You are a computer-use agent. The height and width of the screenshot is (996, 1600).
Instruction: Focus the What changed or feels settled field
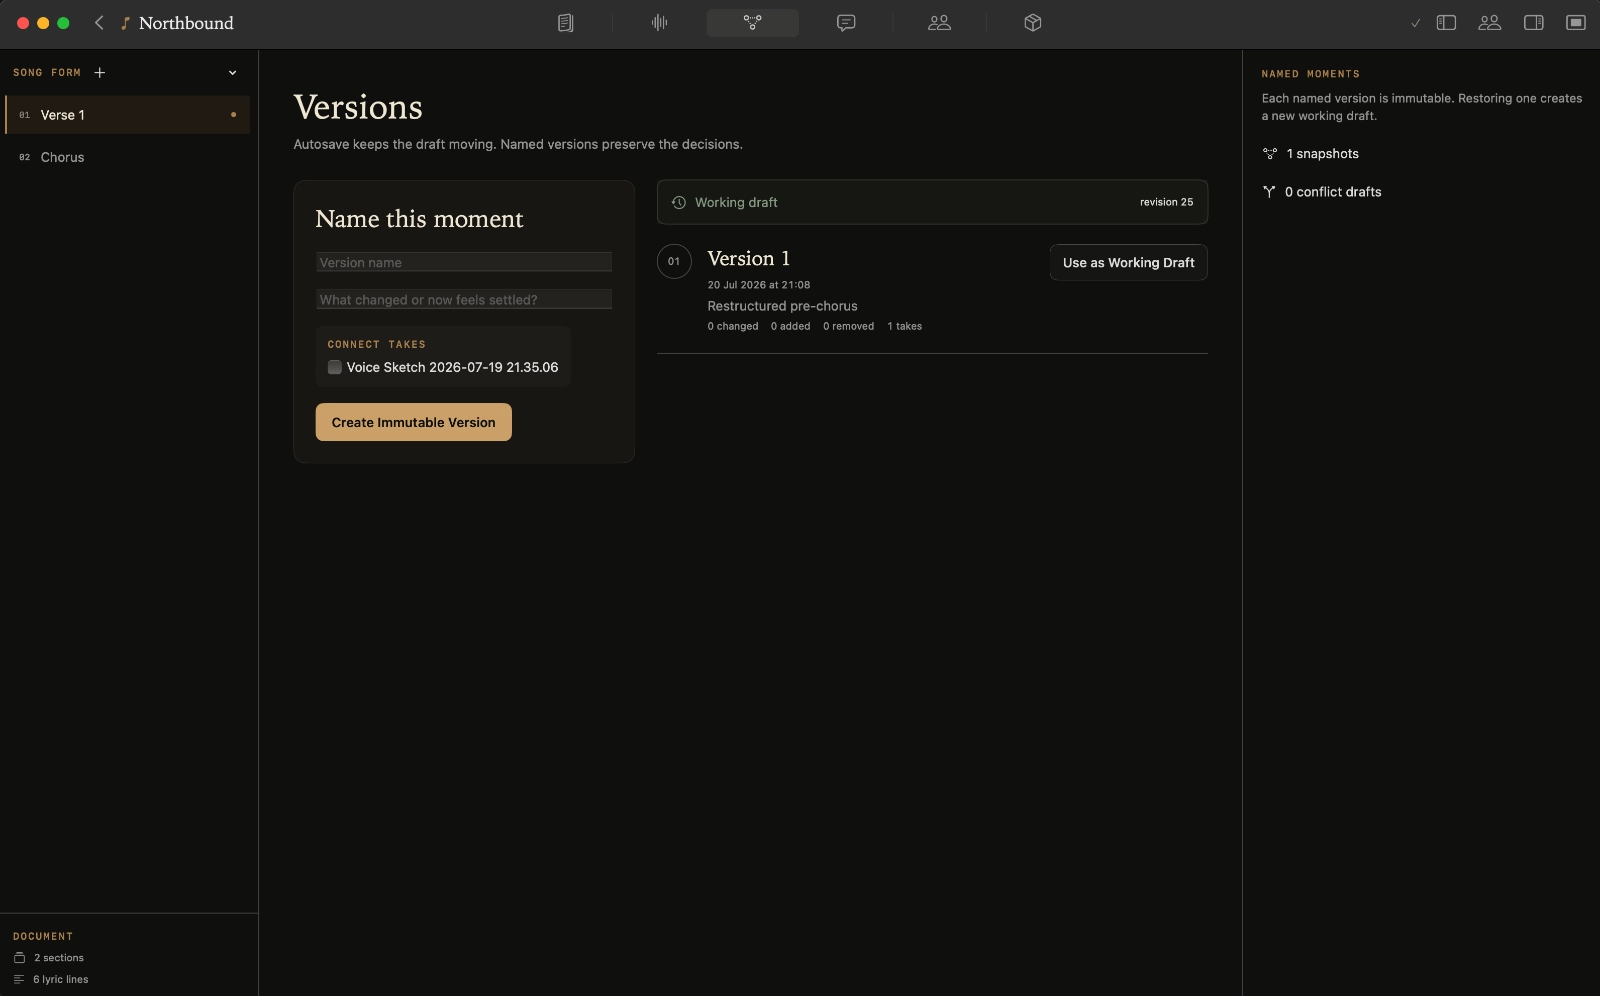[x=464, y=299]
